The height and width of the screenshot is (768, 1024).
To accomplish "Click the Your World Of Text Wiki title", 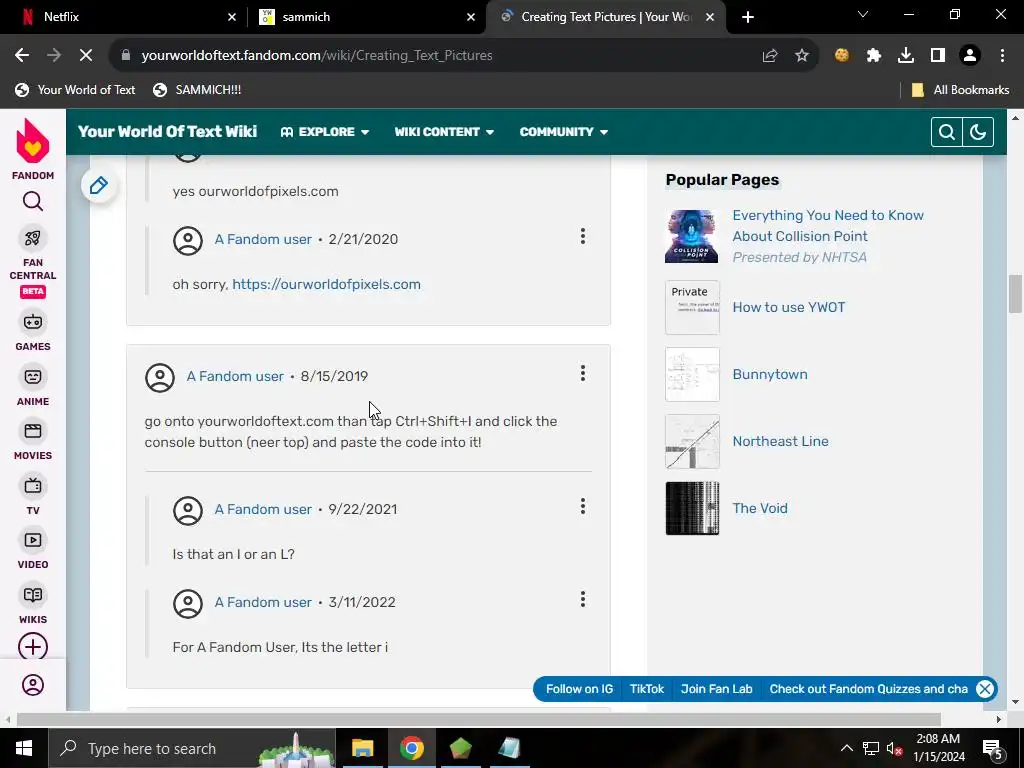I will point(167,132).
